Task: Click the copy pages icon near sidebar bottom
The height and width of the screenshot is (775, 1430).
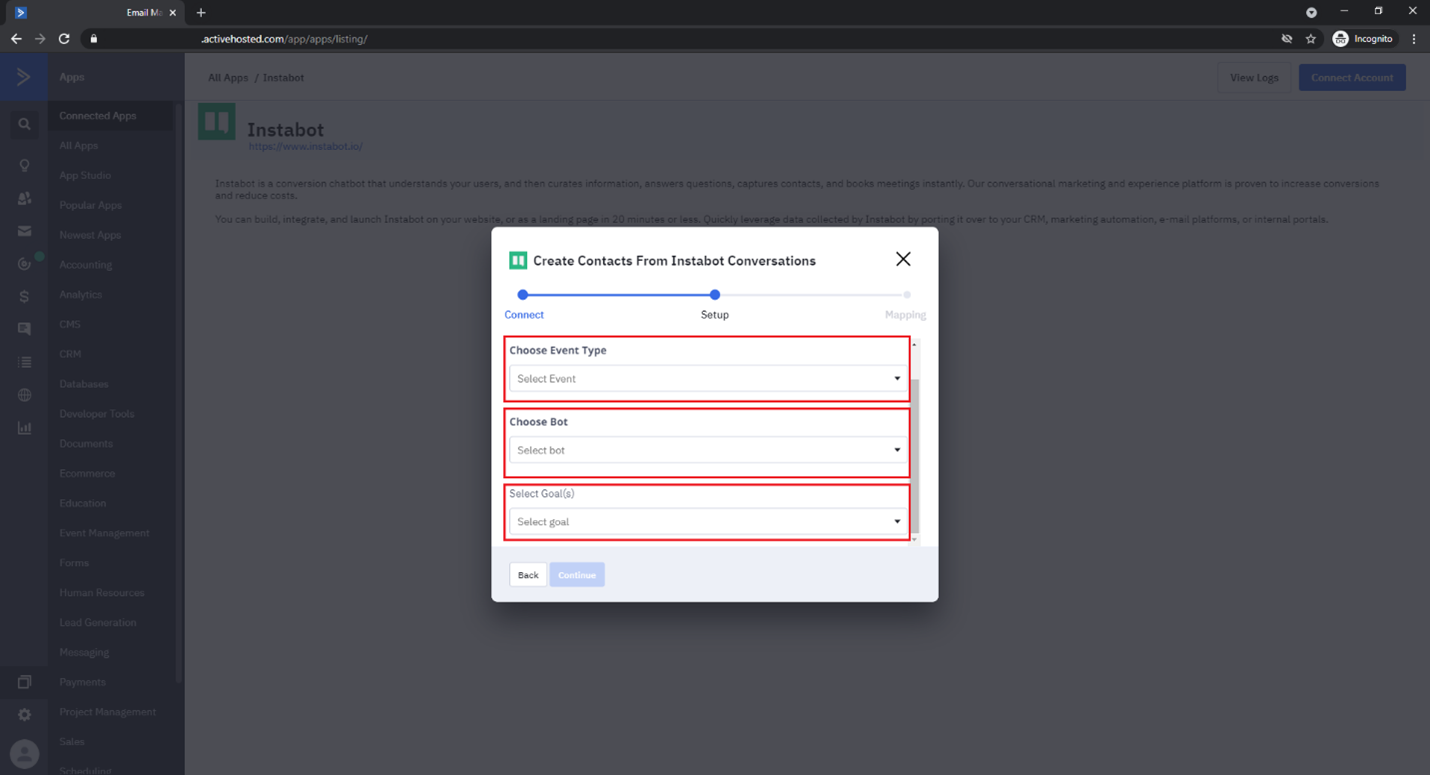Action: [x=24, y=682]
